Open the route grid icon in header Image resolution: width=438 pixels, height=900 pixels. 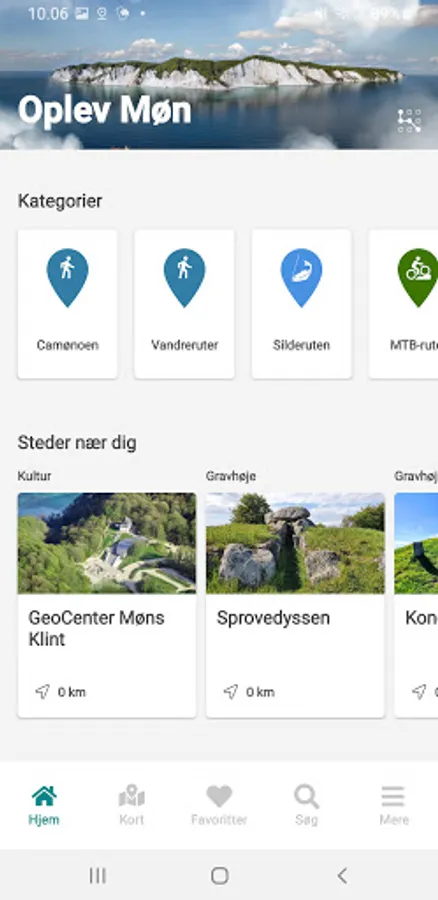click(x=409, y=121)
